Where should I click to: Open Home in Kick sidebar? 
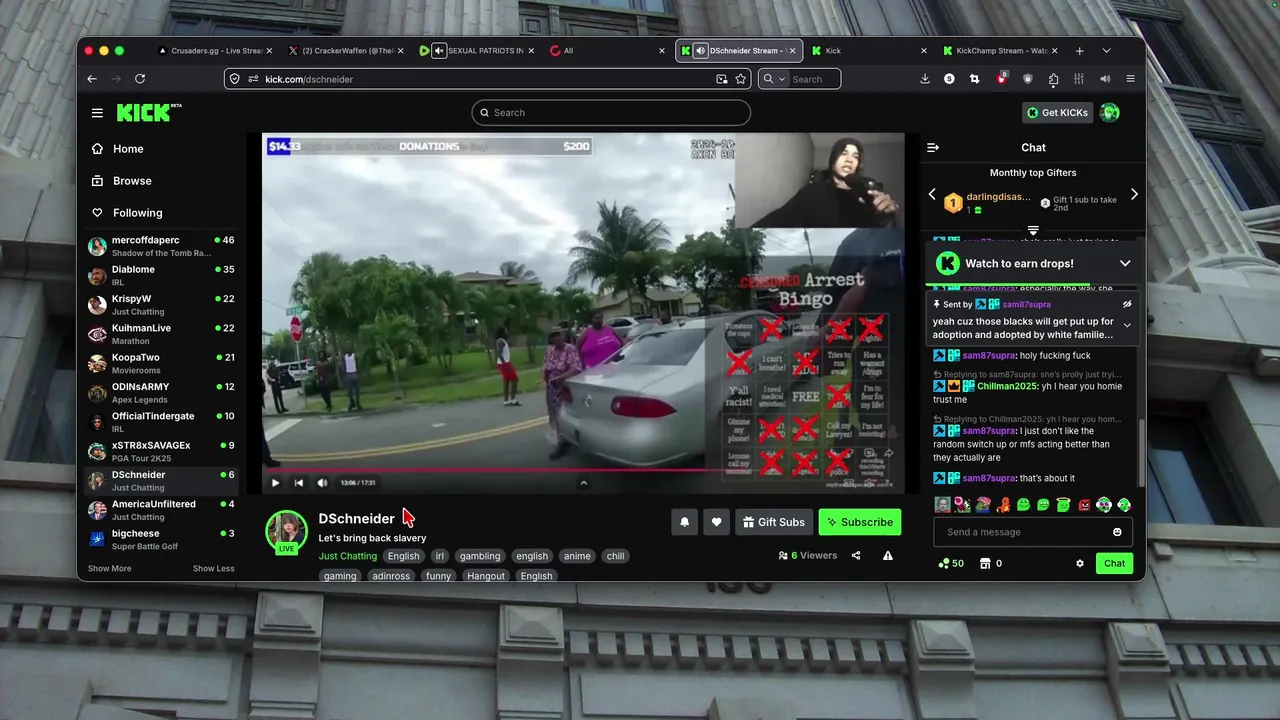pos(129,149)
